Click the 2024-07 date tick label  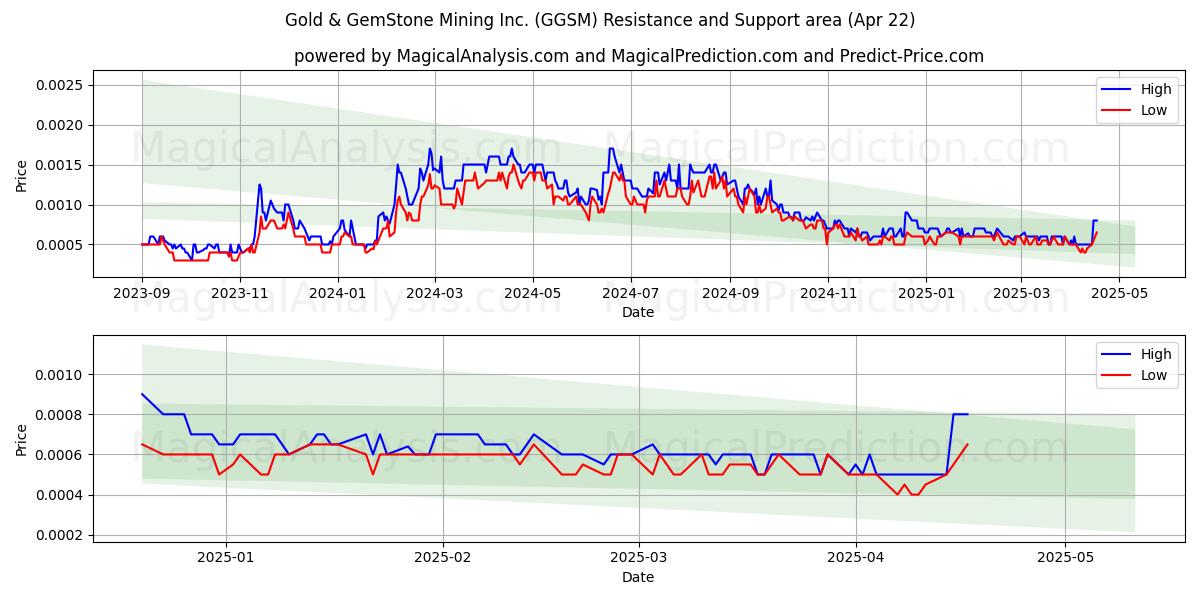(630, 293)
